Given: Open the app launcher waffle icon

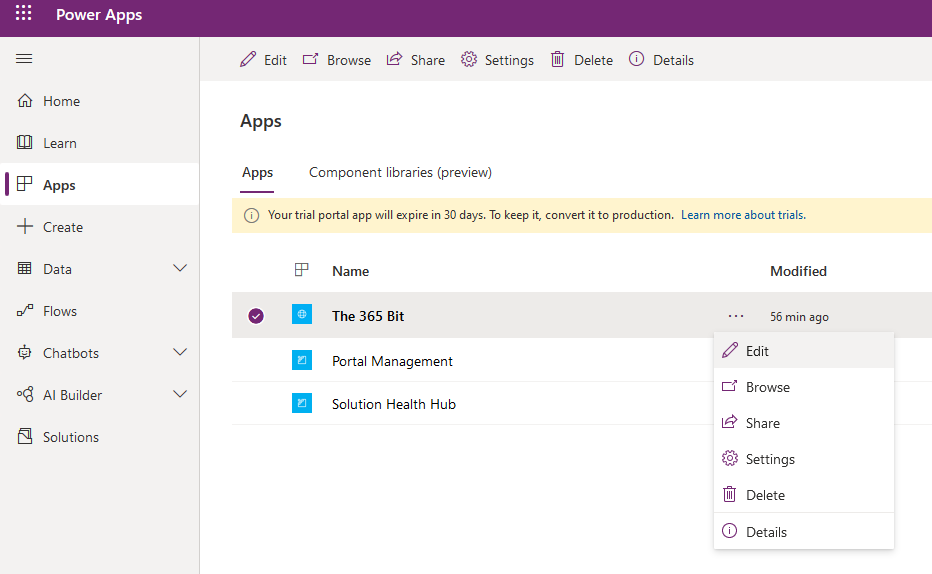Looking at the screenshot, I should coord(23,12).
